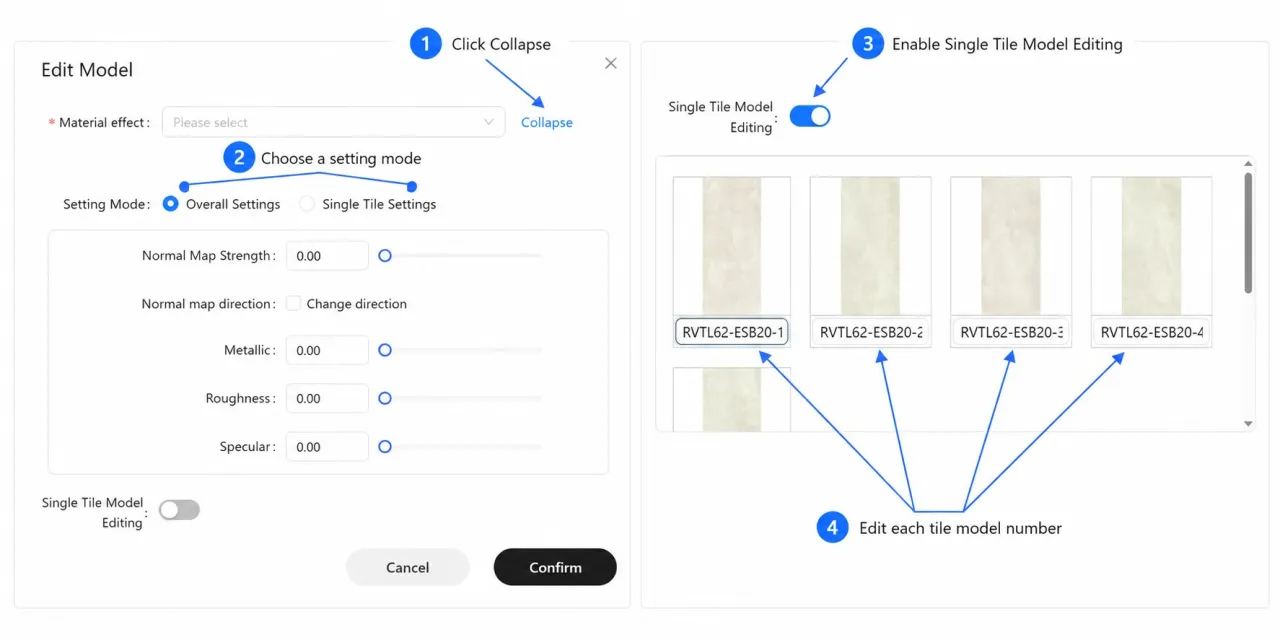Click the Normal Map Strength slider handle
The width and height of the screenshot is (1280, 640).
click(x=384, y=256)
